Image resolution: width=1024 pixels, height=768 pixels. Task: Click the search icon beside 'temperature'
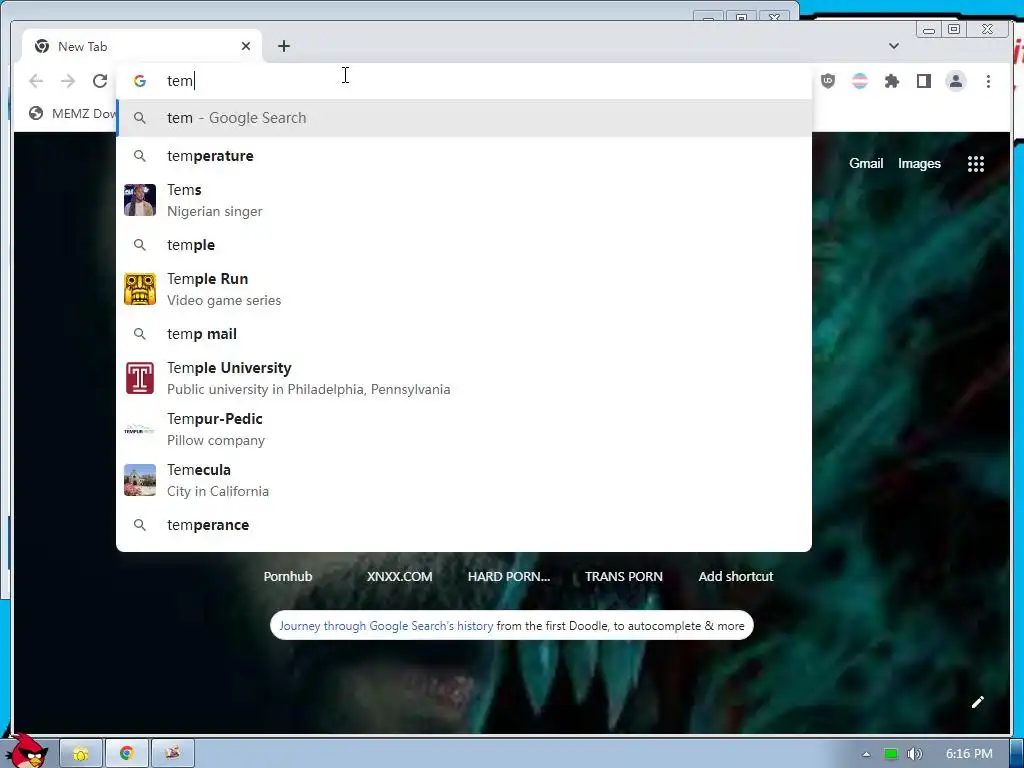(x=139, y=156)
